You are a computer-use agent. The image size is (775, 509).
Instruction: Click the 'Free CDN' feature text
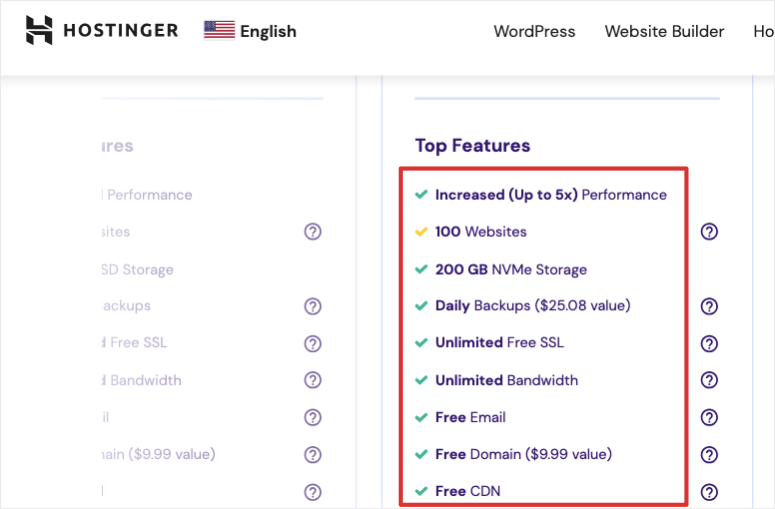click(x=468, y=491)
